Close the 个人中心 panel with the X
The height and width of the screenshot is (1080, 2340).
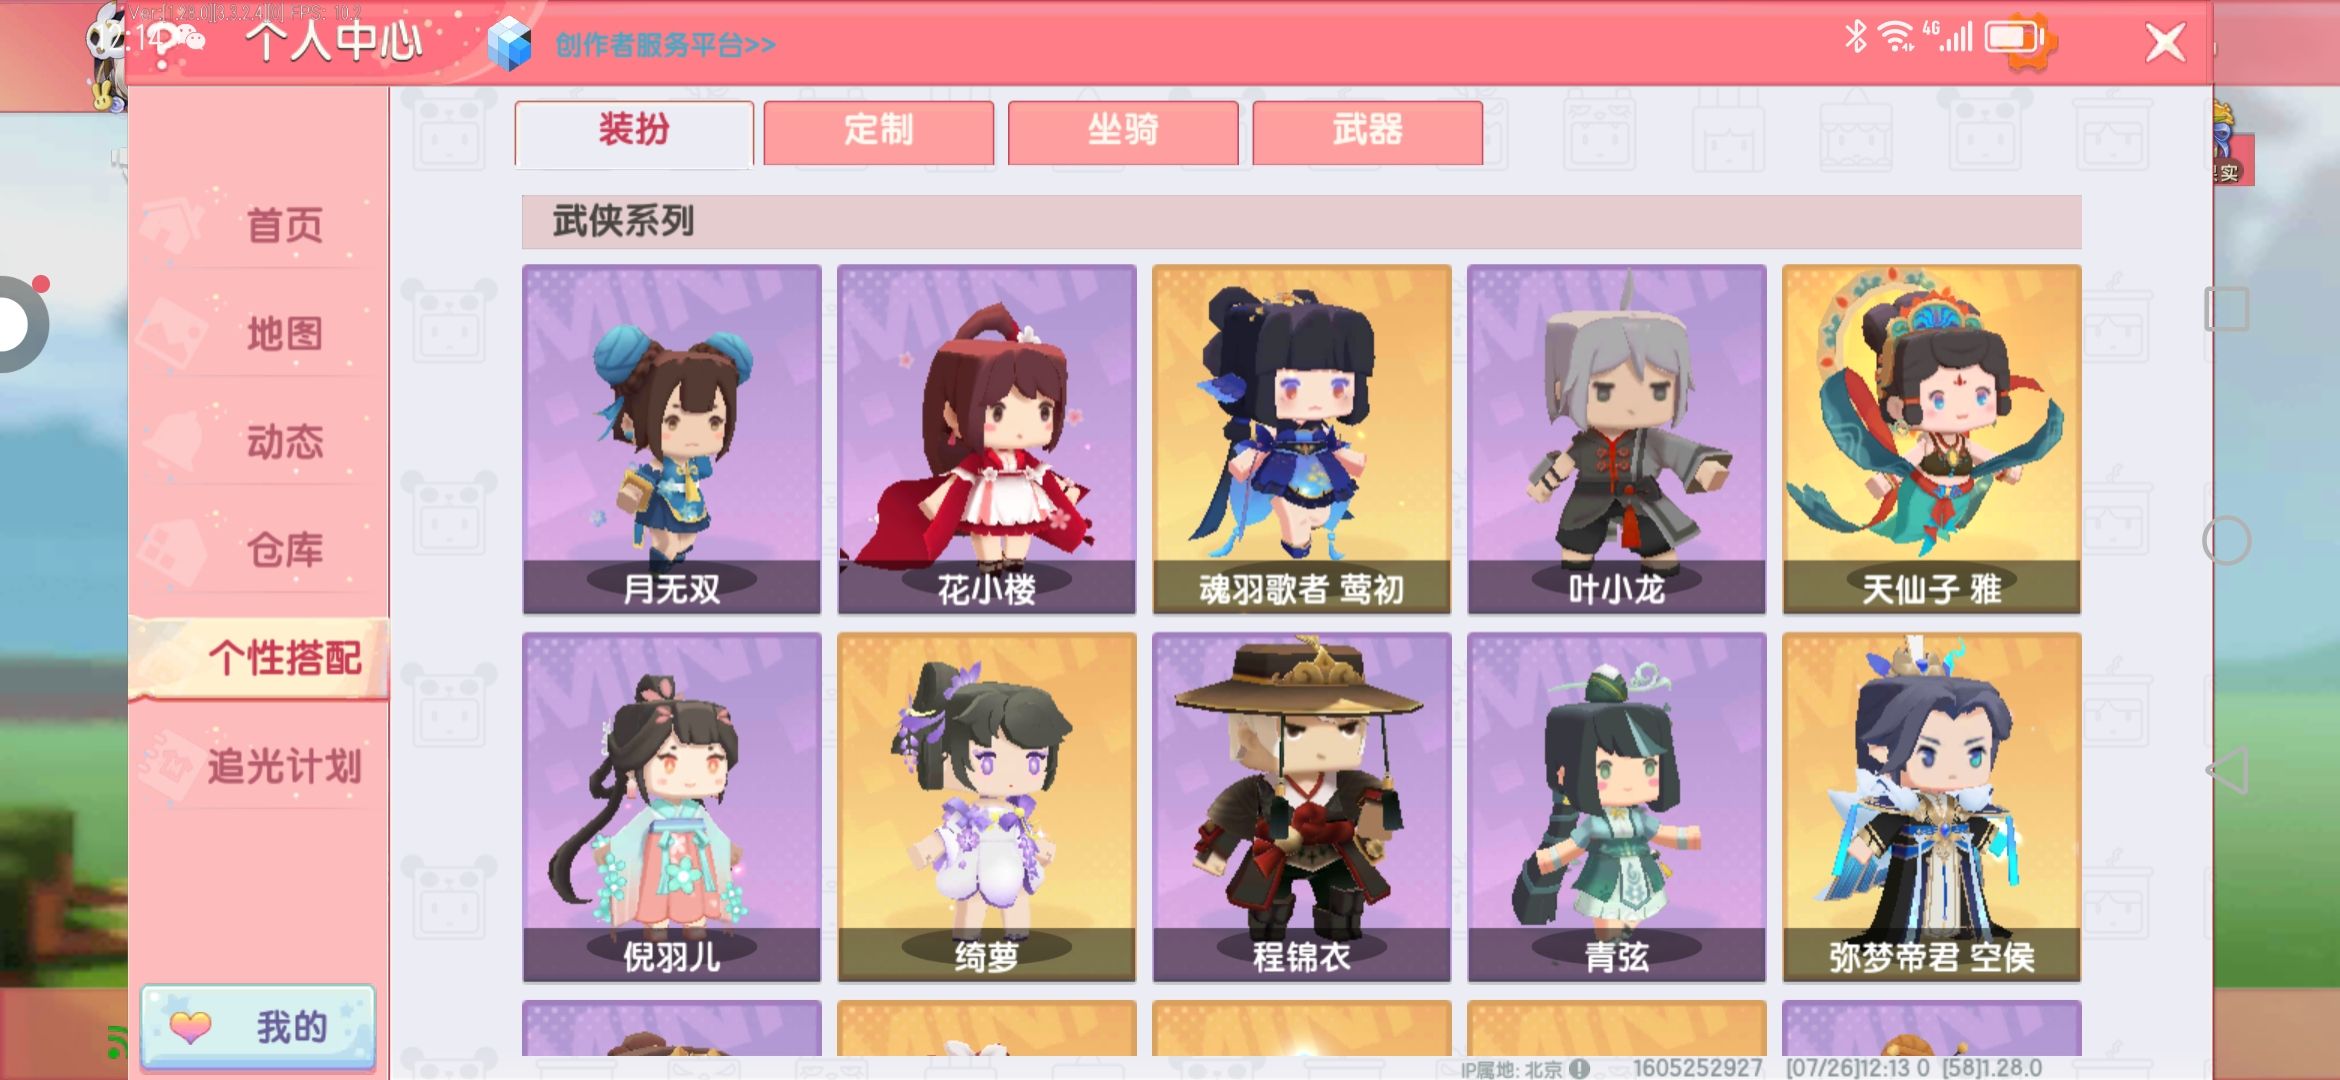point(2166,43)
